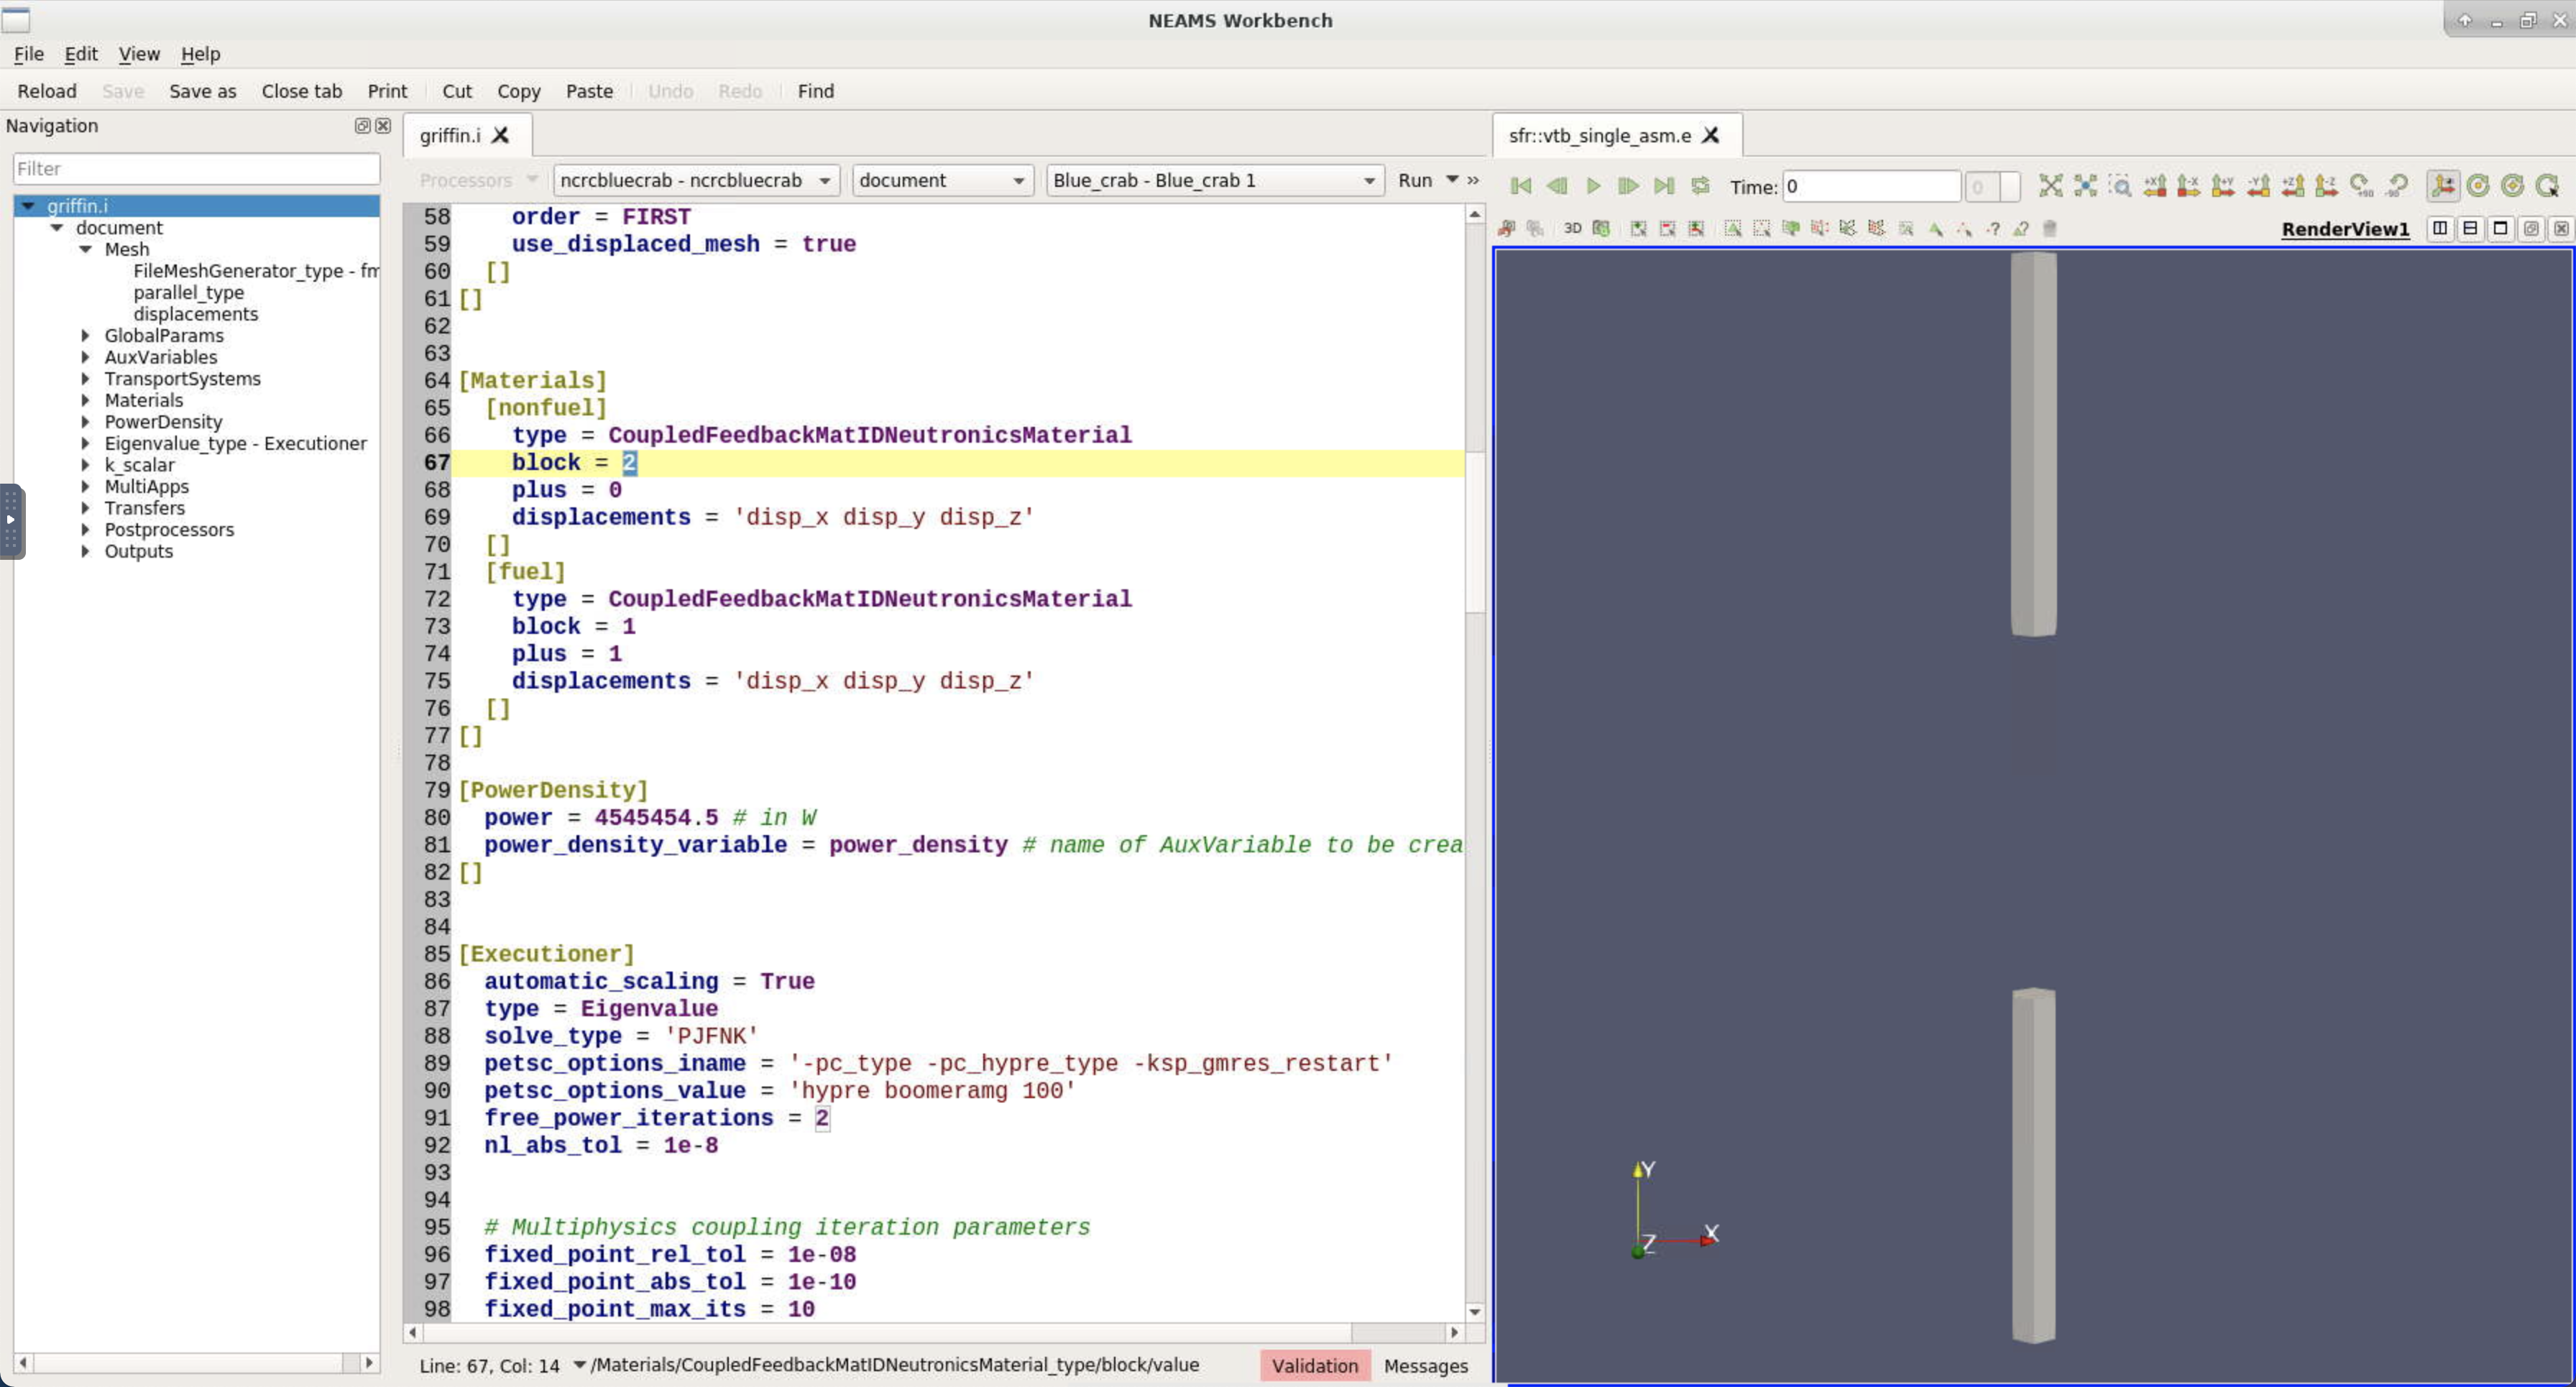Maximize RenderView1 layout
This screenshot has width=2576, height=1387.
(x=2500, y=229)
